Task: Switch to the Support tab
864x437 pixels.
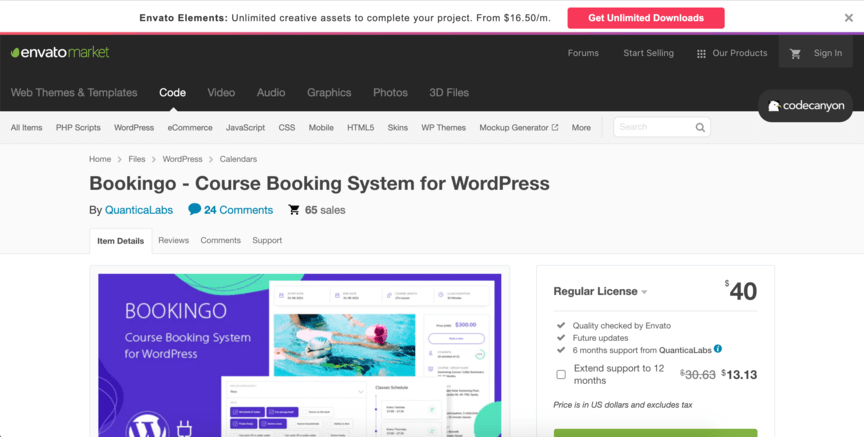Action: pos(267,240)
